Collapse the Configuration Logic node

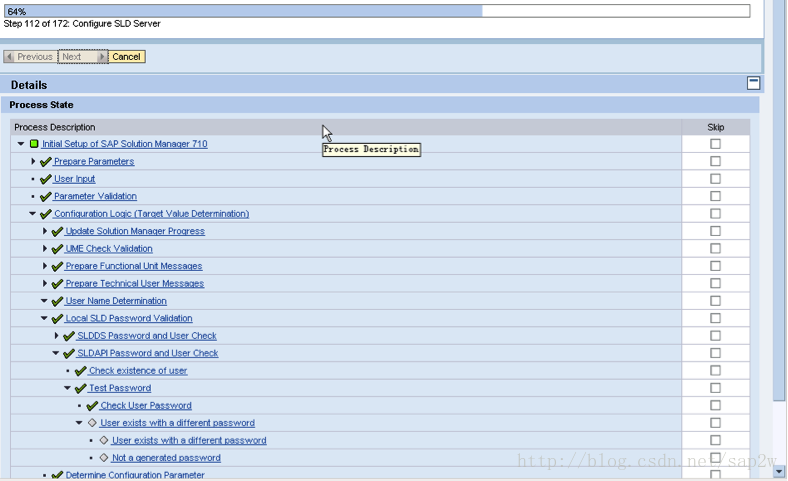[x=33, y=214]
